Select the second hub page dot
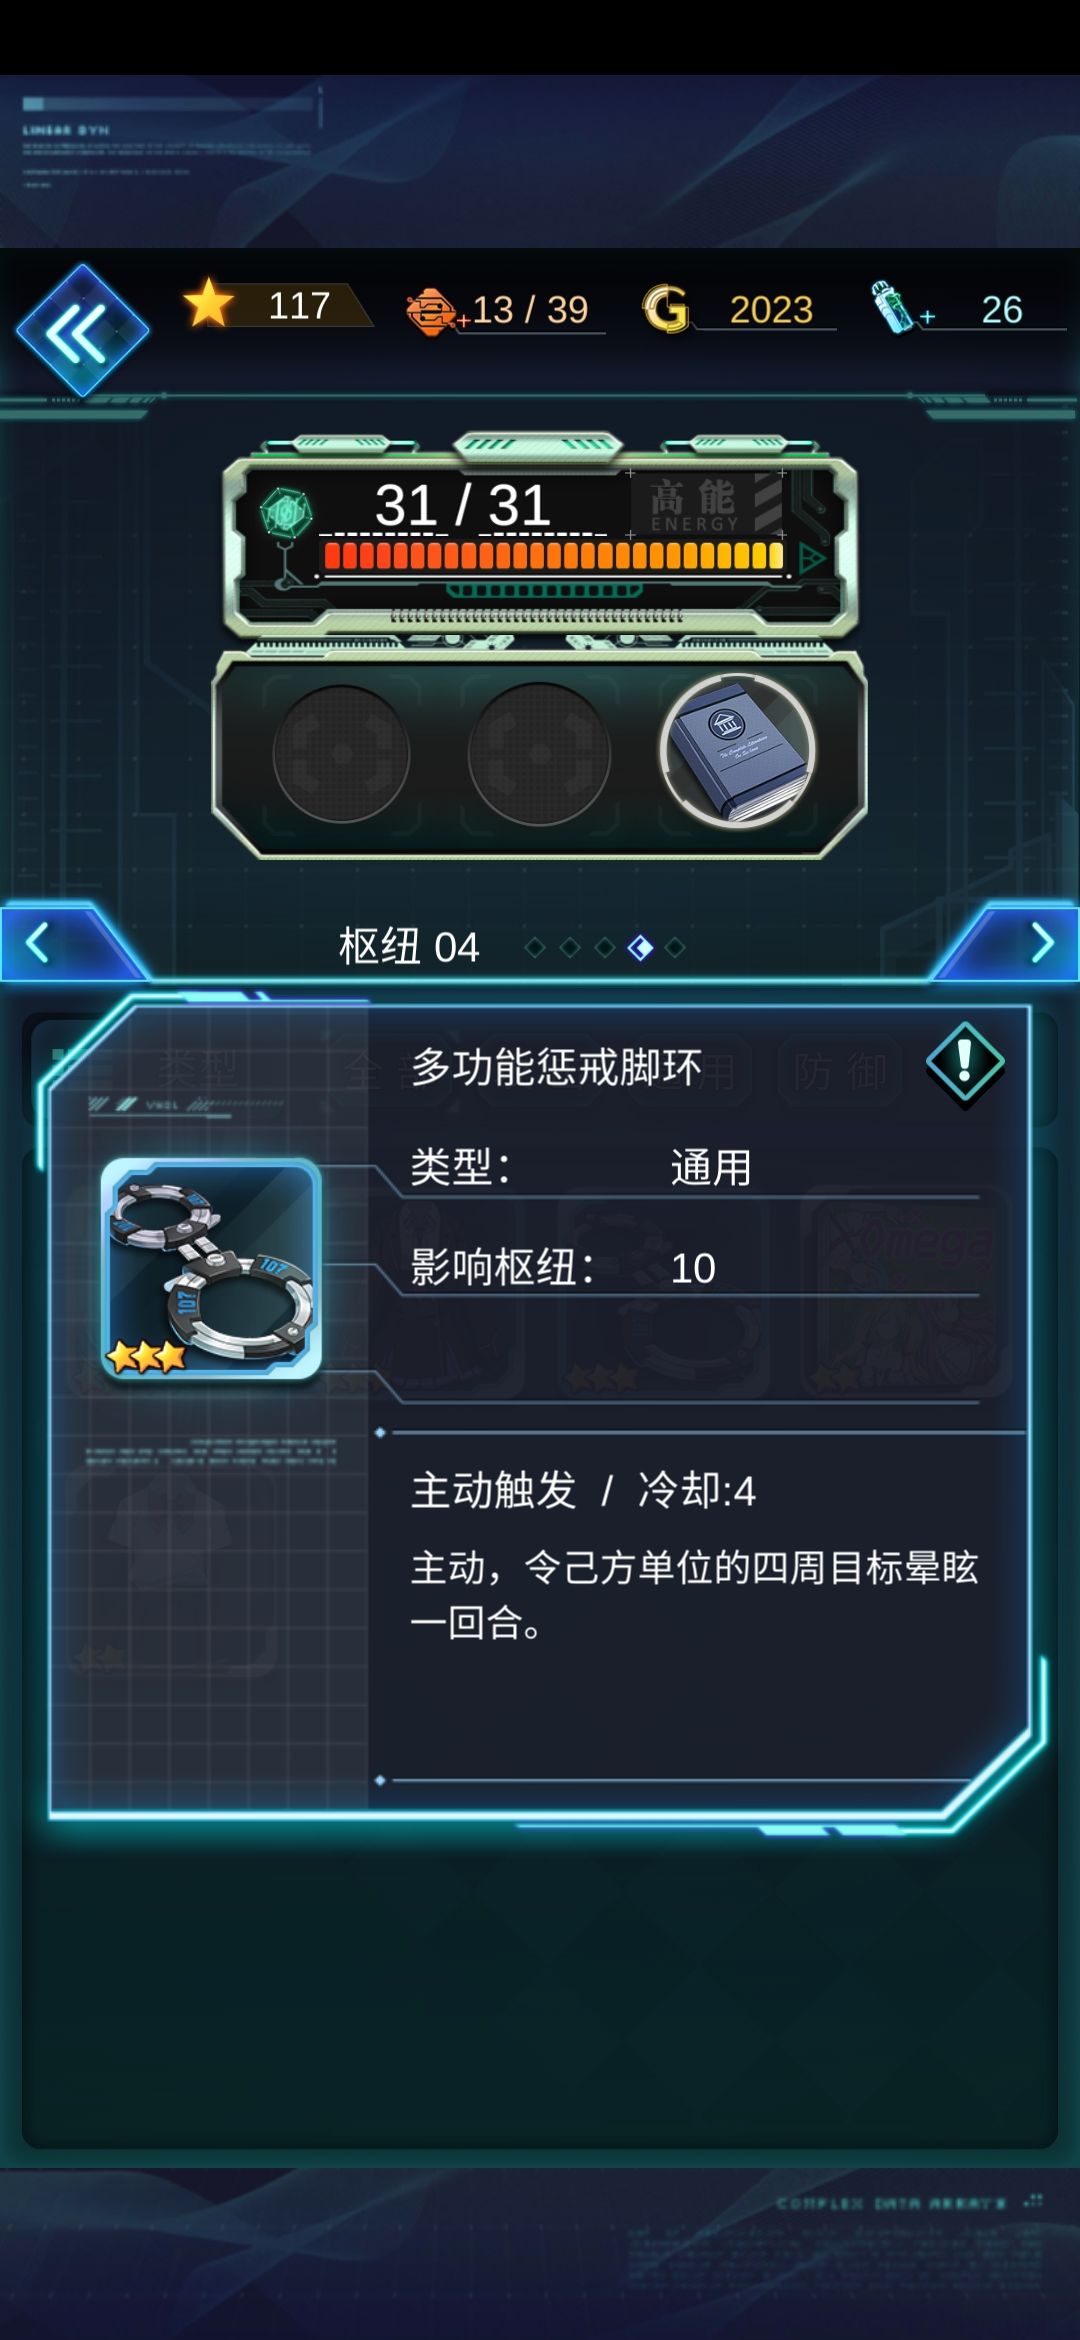Viewport: 1080px width, 2340px height. pos(570,947)
